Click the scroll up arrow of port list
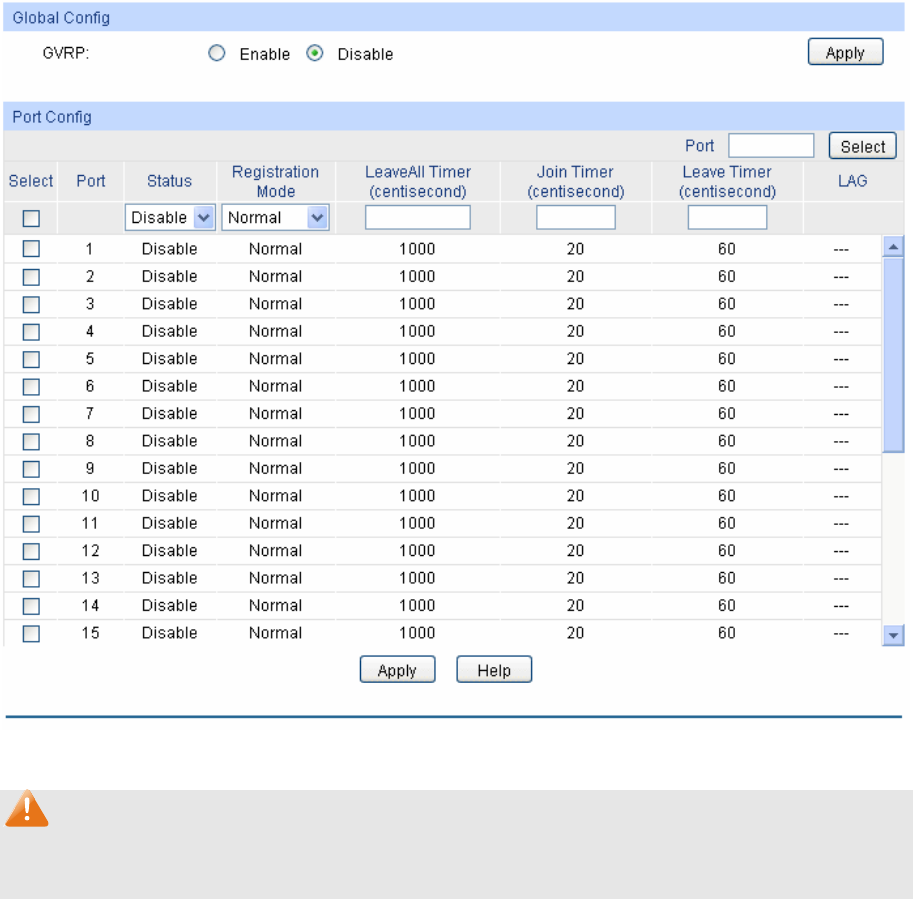This screenshot has height=899, width=913. click(894, 246)
